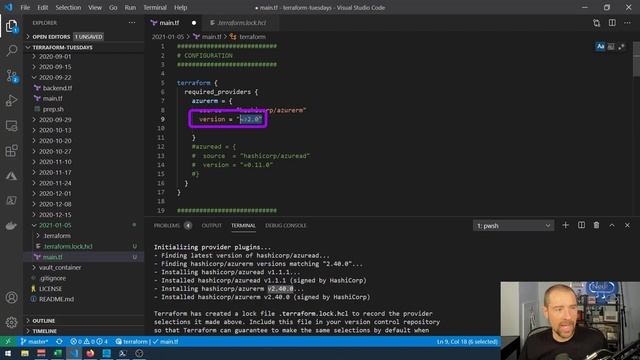Switch to the Problems panel tab
The width and height of the screenshot is (640, 360).
click(x=167, y=225)
